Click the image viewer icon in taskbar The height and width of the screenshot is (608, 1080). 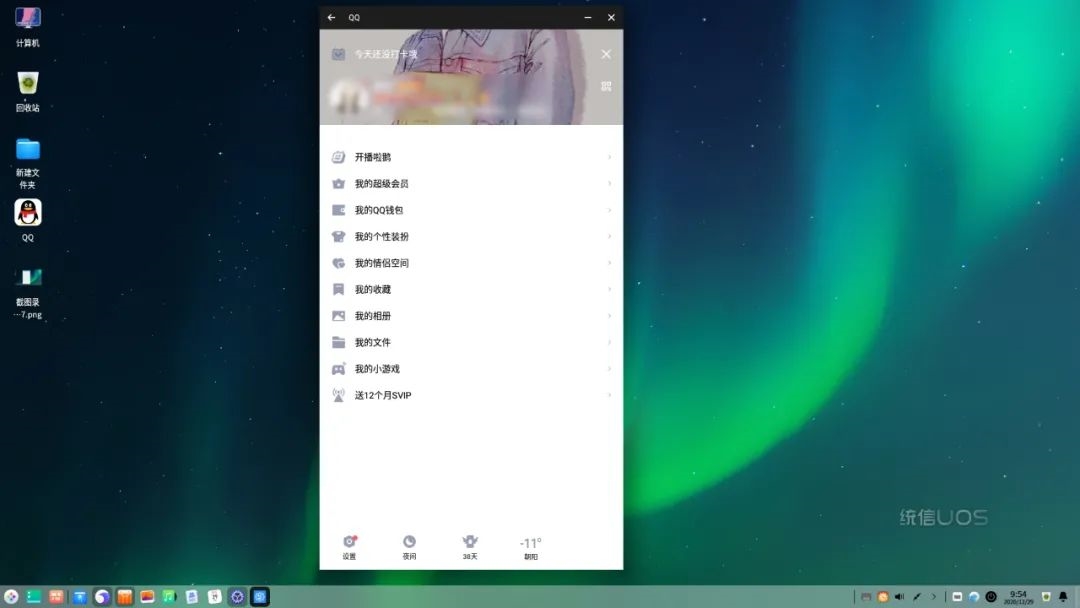(147, 596)
